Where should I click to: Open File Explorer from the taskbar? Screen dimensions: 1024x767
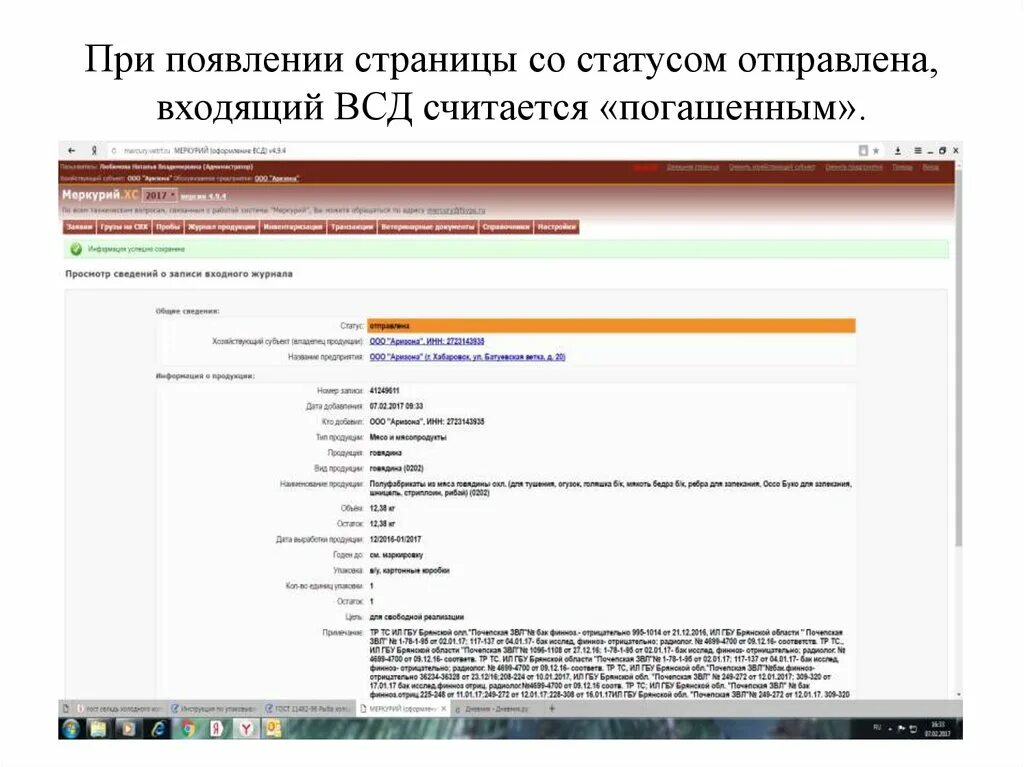[x=99, y=728]
